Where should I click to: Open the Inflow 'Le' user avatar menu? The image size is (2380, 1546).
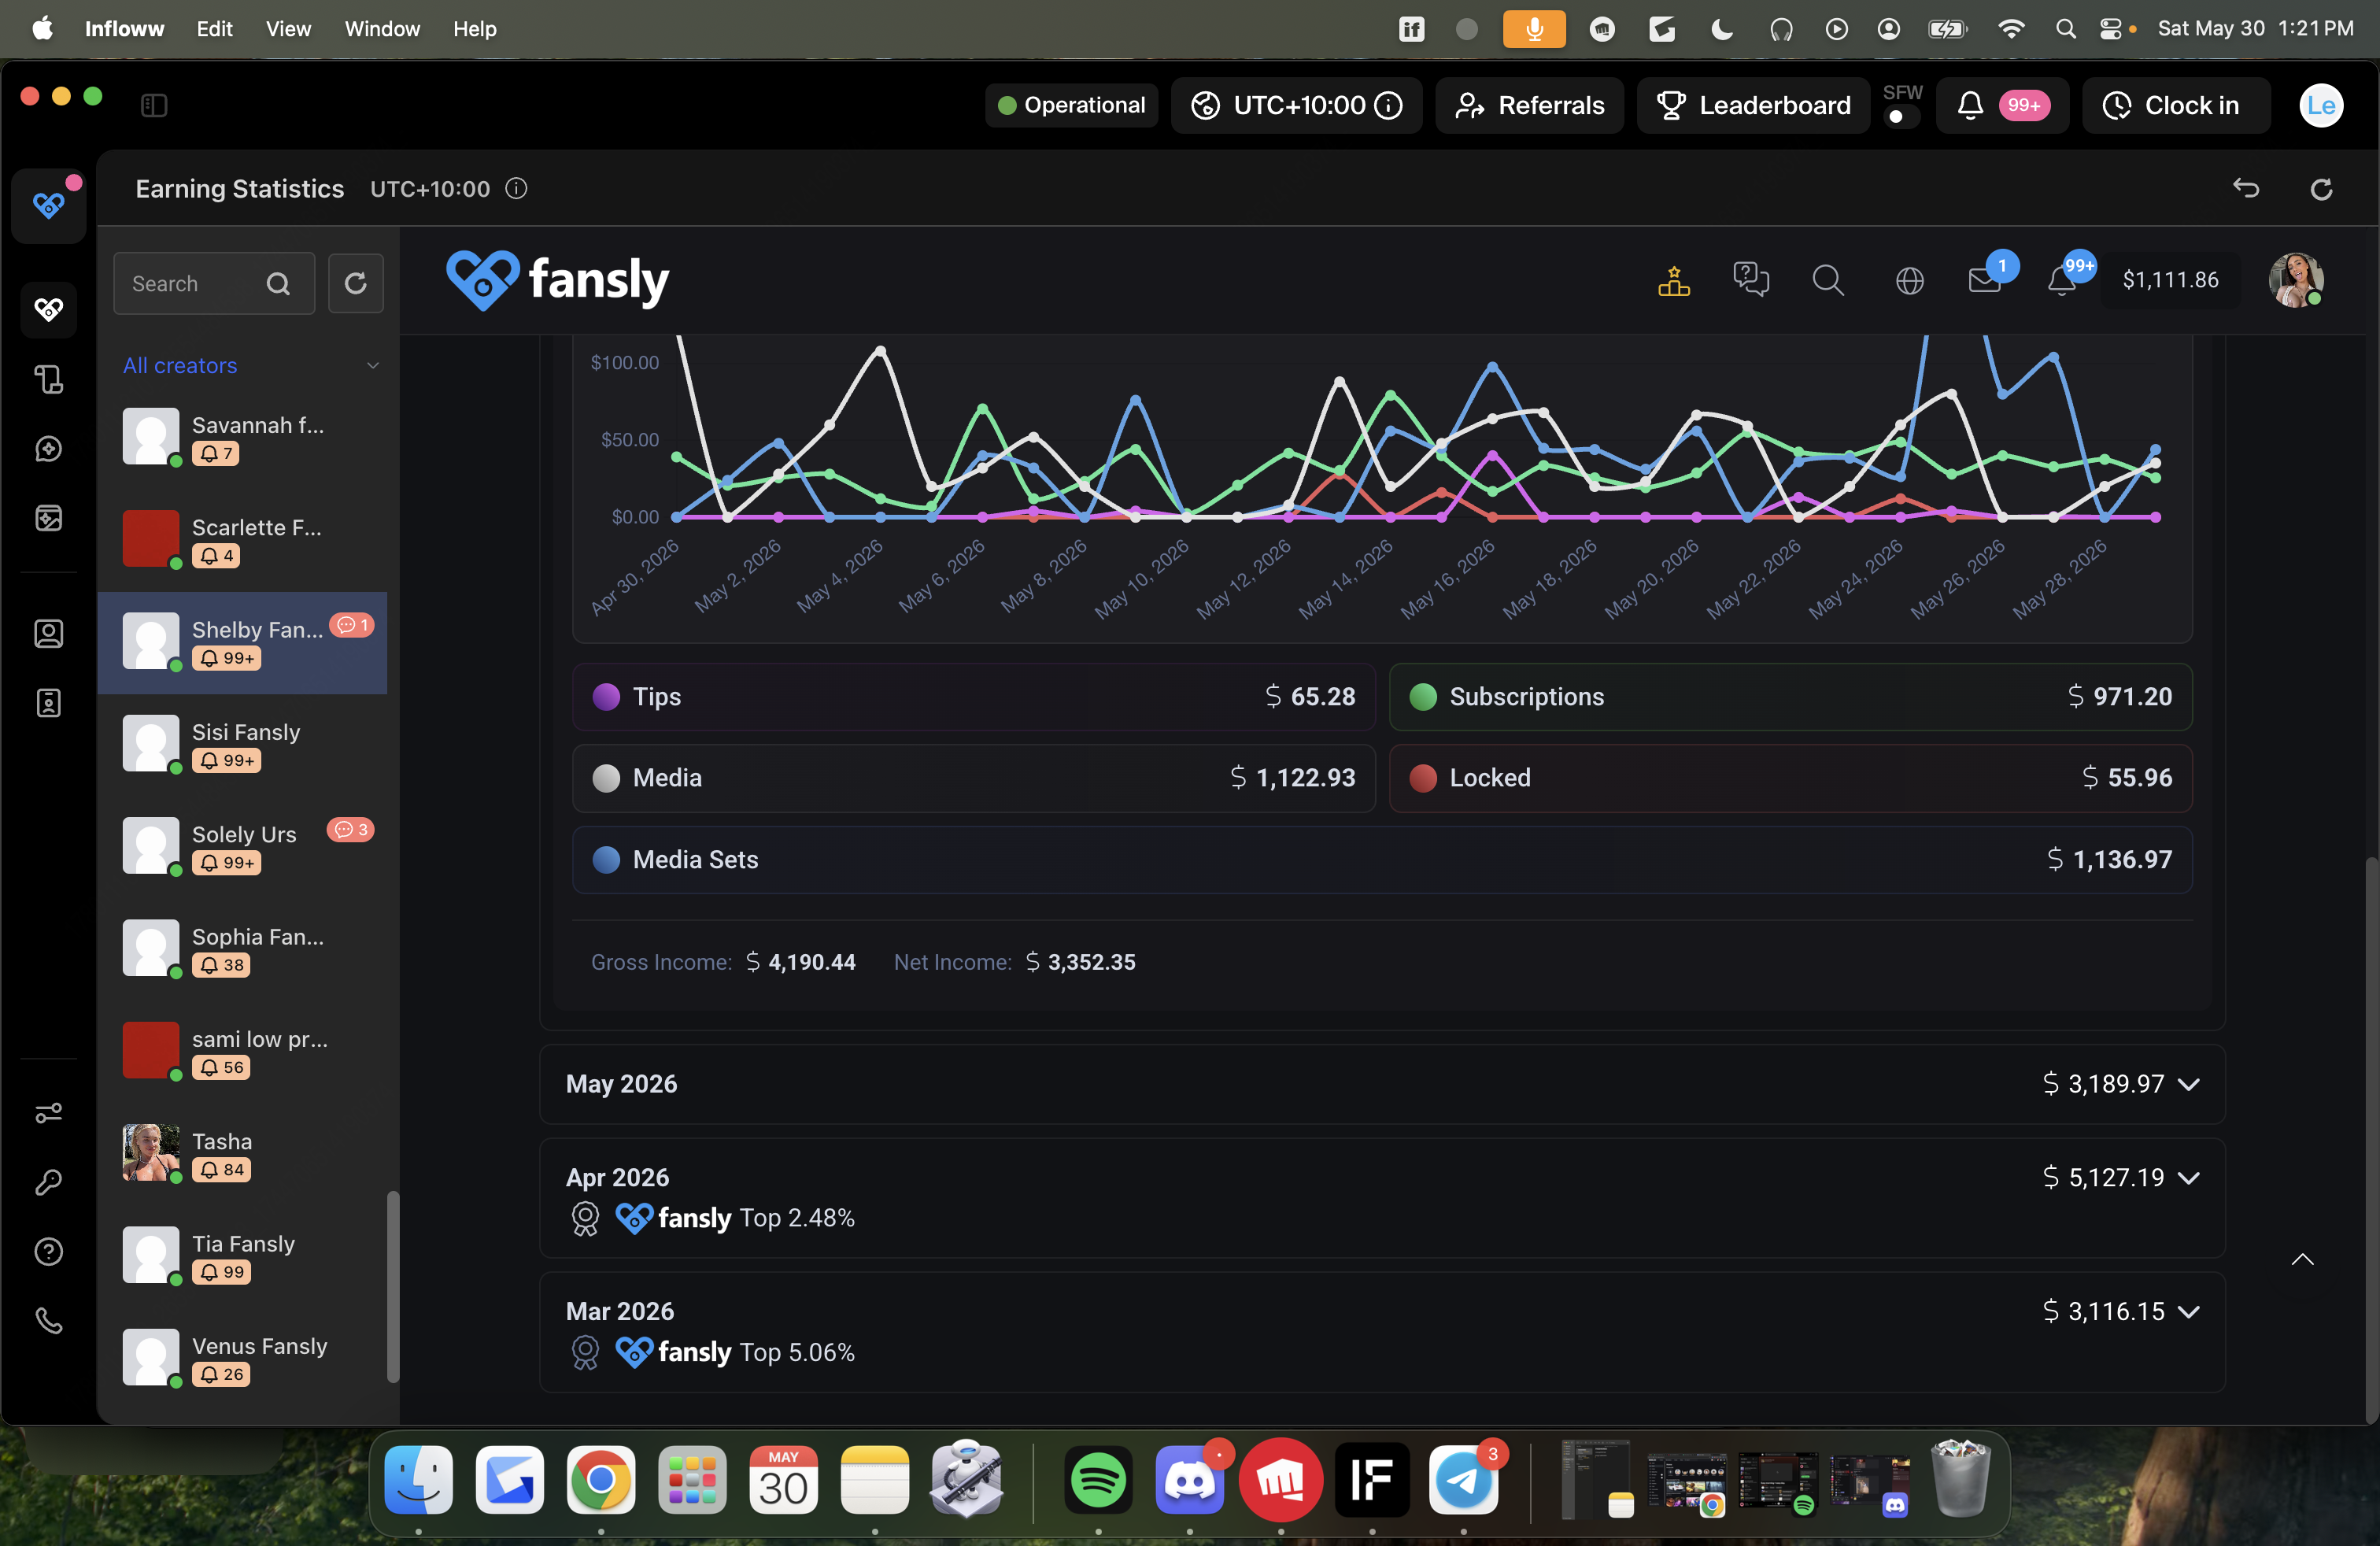(x=2321, y=105)
